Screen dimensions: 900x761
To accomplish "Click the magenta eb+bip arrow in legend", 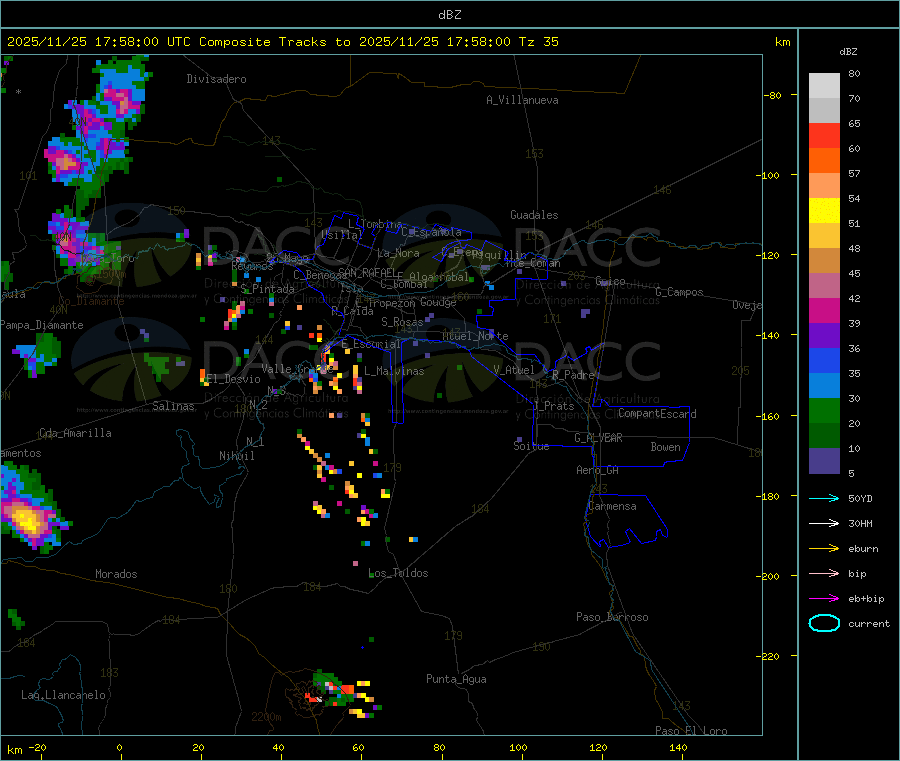I will click(x=824, y=599).
